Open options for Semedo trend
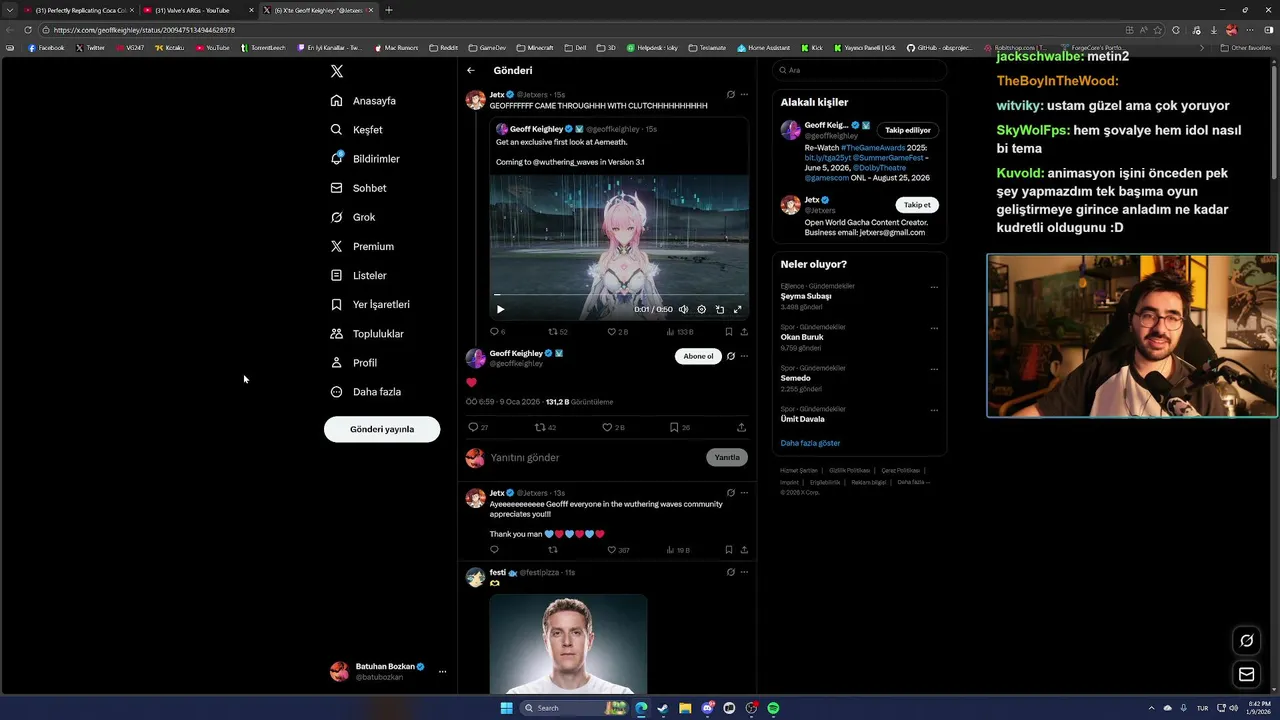 [x=934, y=369]
